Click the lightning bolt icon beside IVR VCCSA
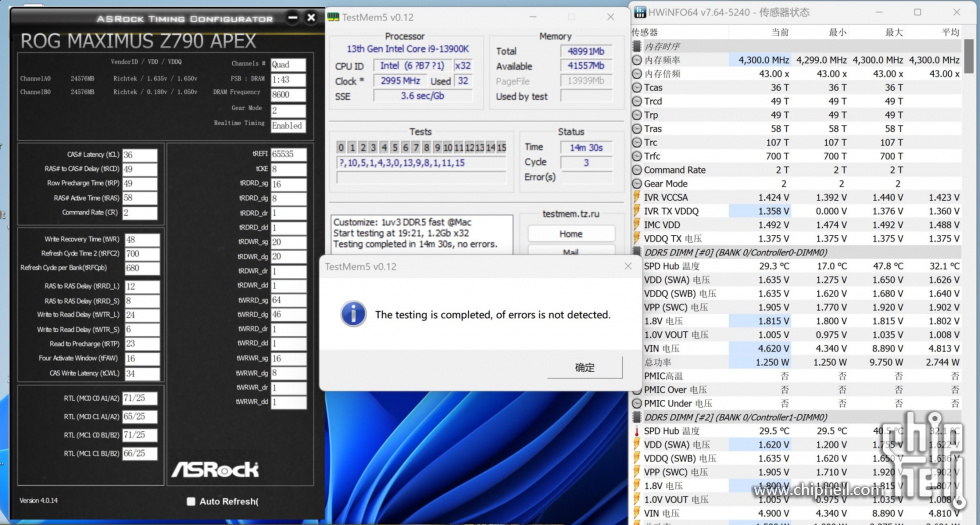The height and width of the screenshot is (525, 980). [x=637, y=198]
